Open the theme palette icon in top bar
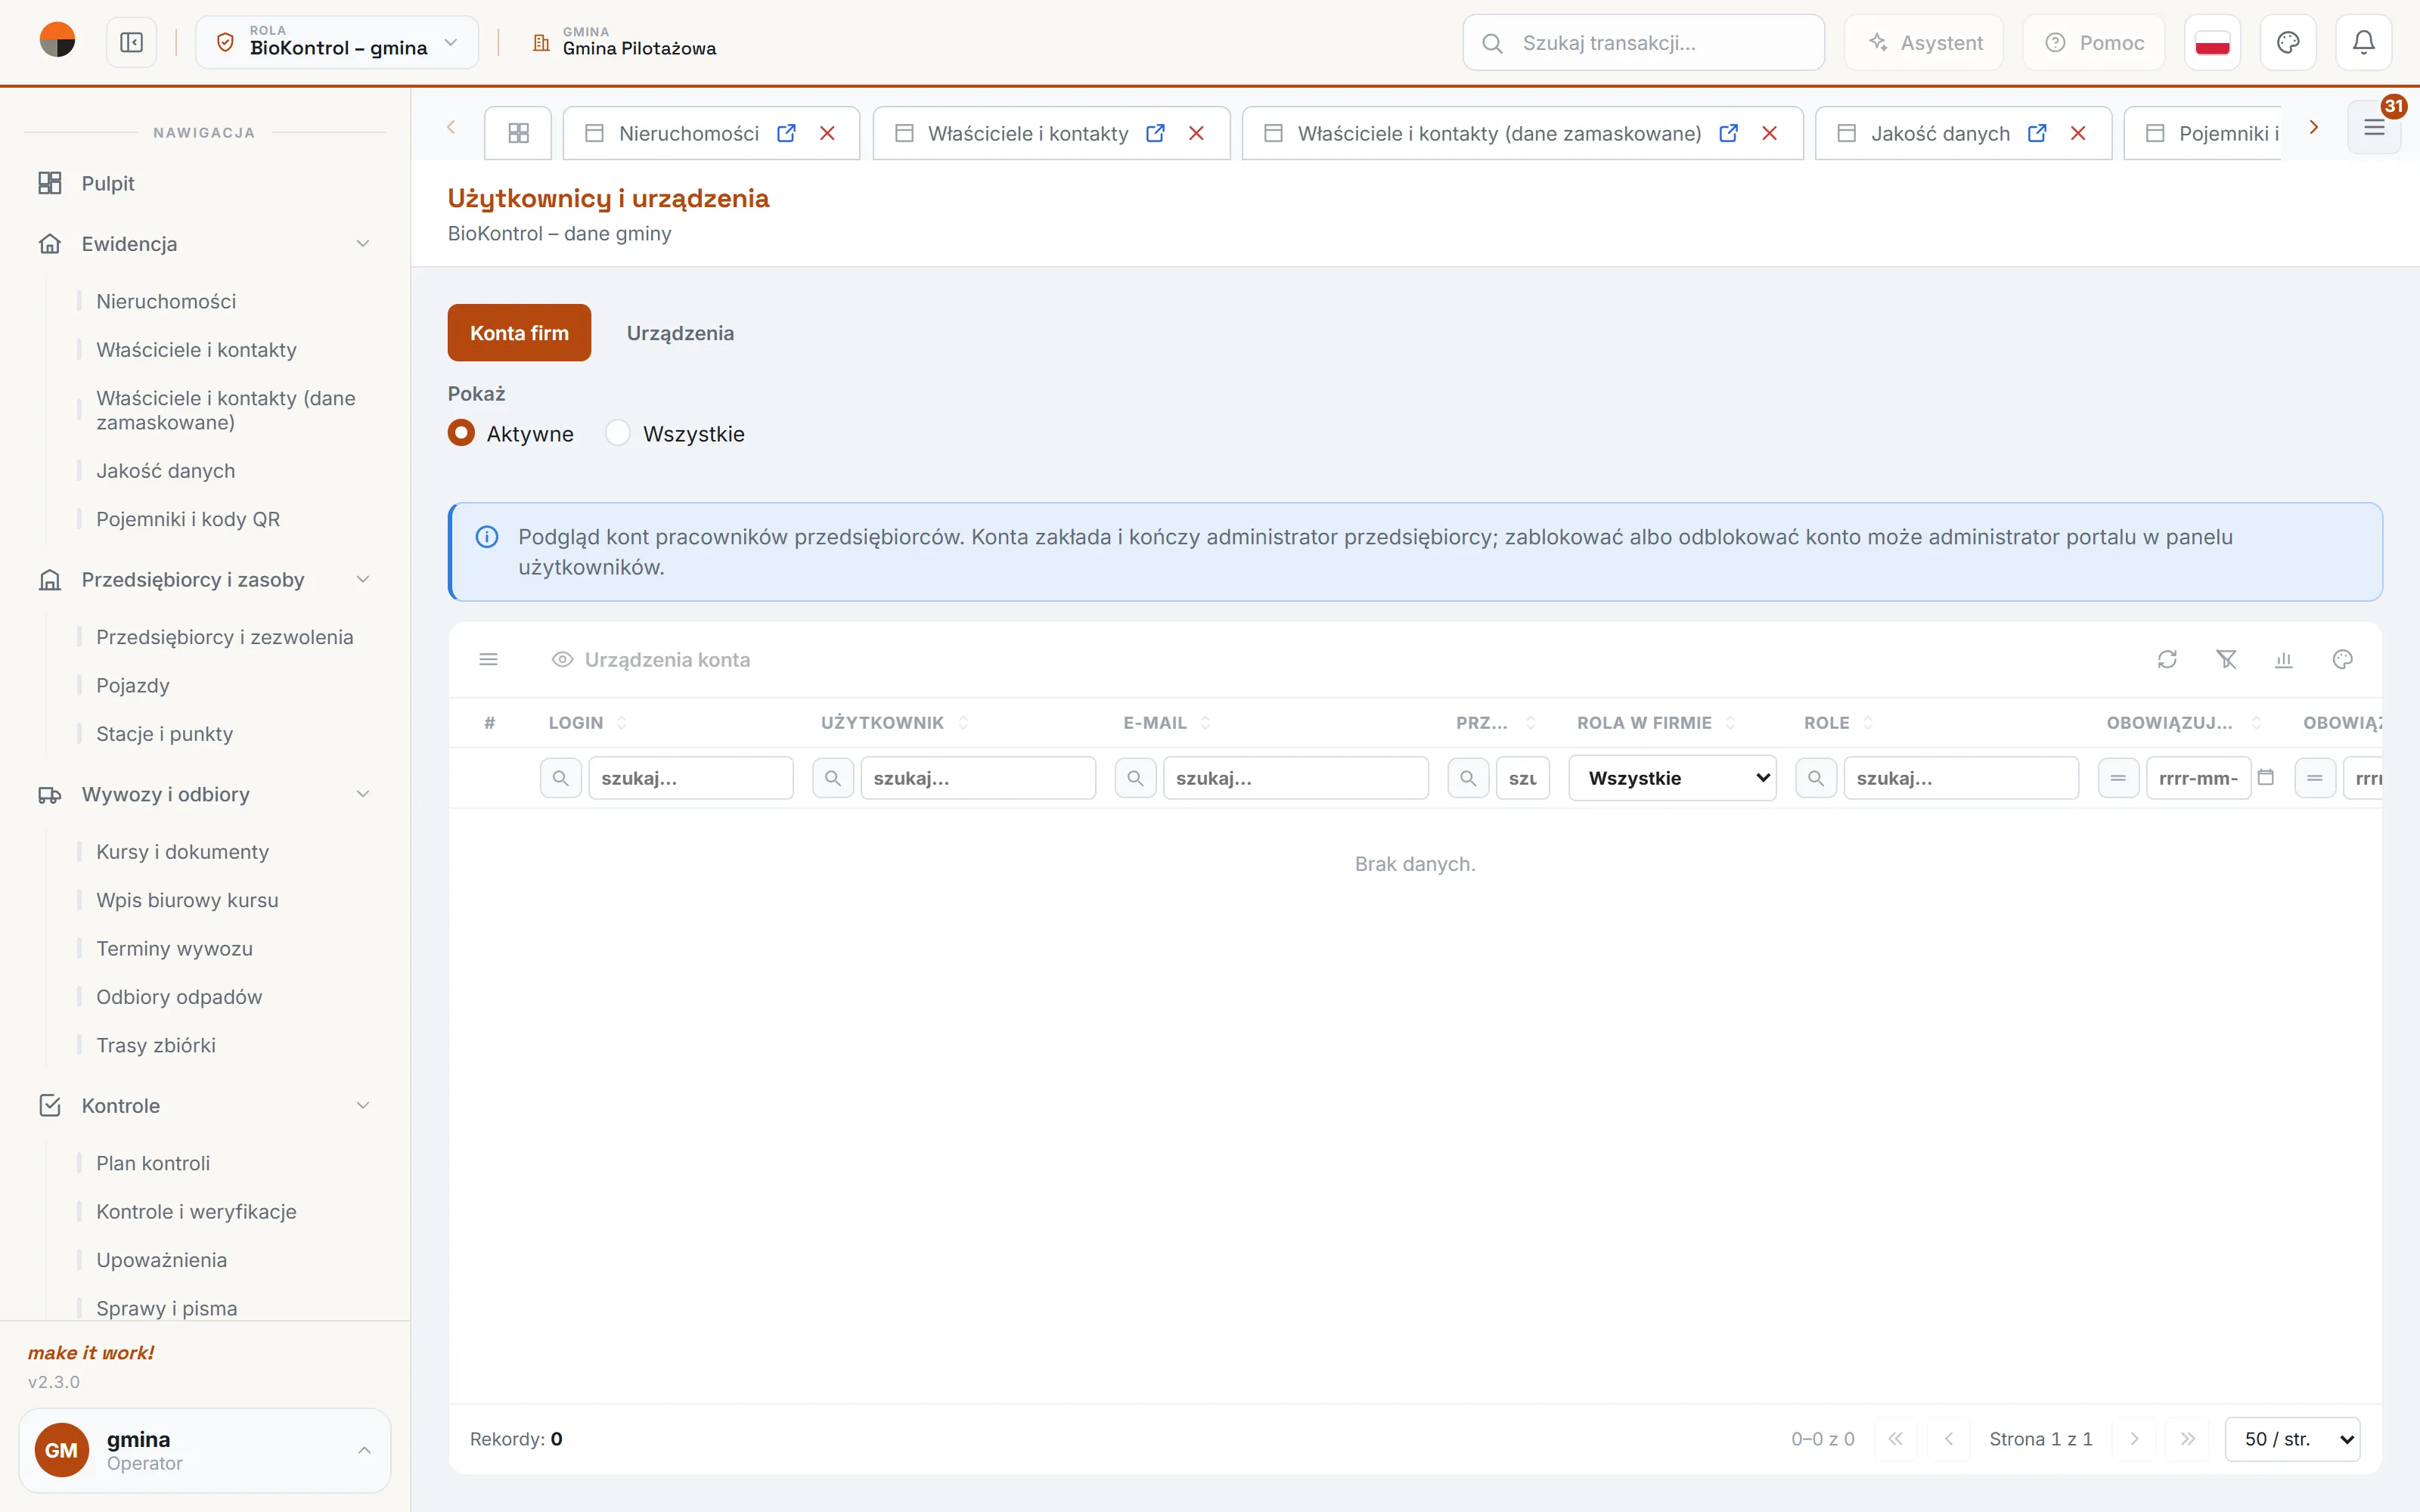The image size is (2420, 1512). 2288,43
